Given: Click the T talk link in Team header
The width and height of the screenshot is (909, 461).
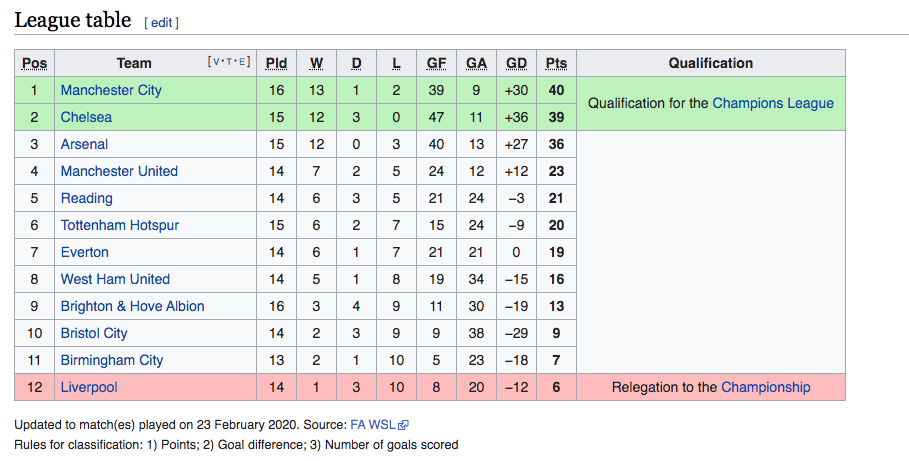Looking at the screenshot, I should (x=229, y=61).
